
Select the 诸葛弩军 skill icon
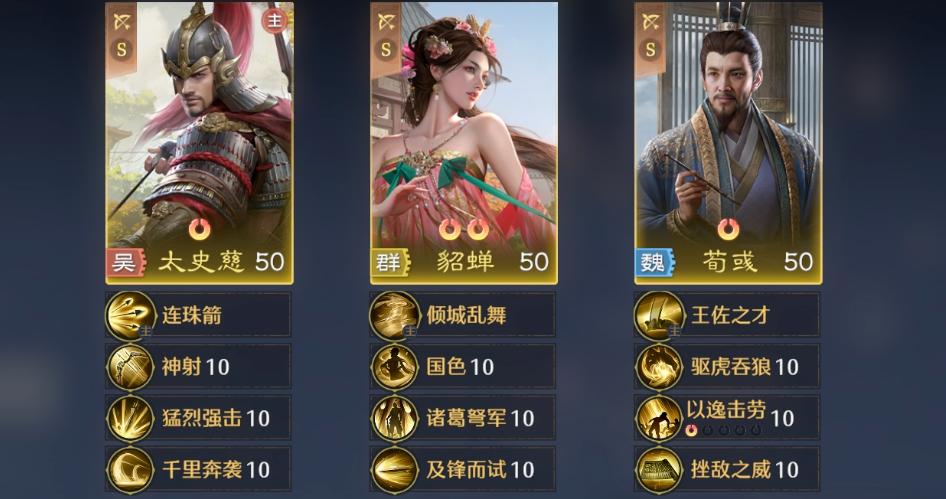pos(395,418)
